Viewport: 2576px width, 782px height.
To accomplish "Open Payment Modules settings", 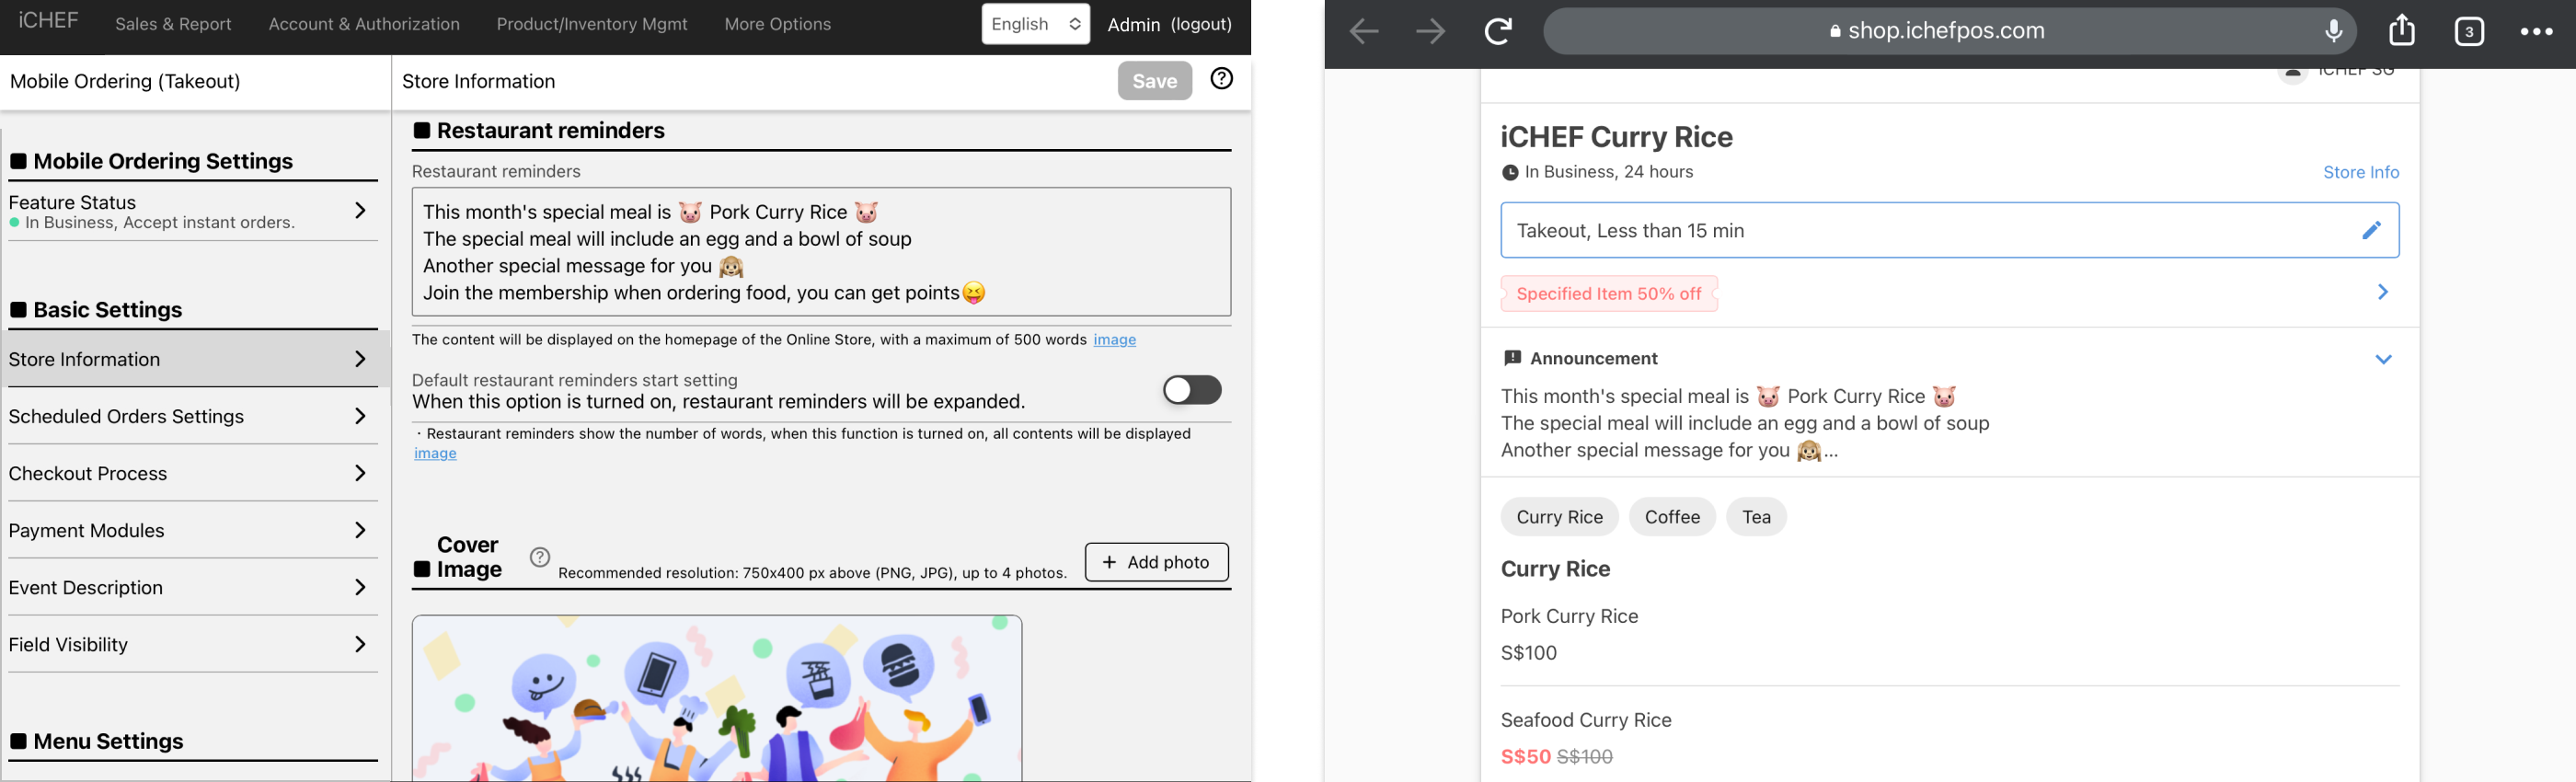I will point(190,530).
